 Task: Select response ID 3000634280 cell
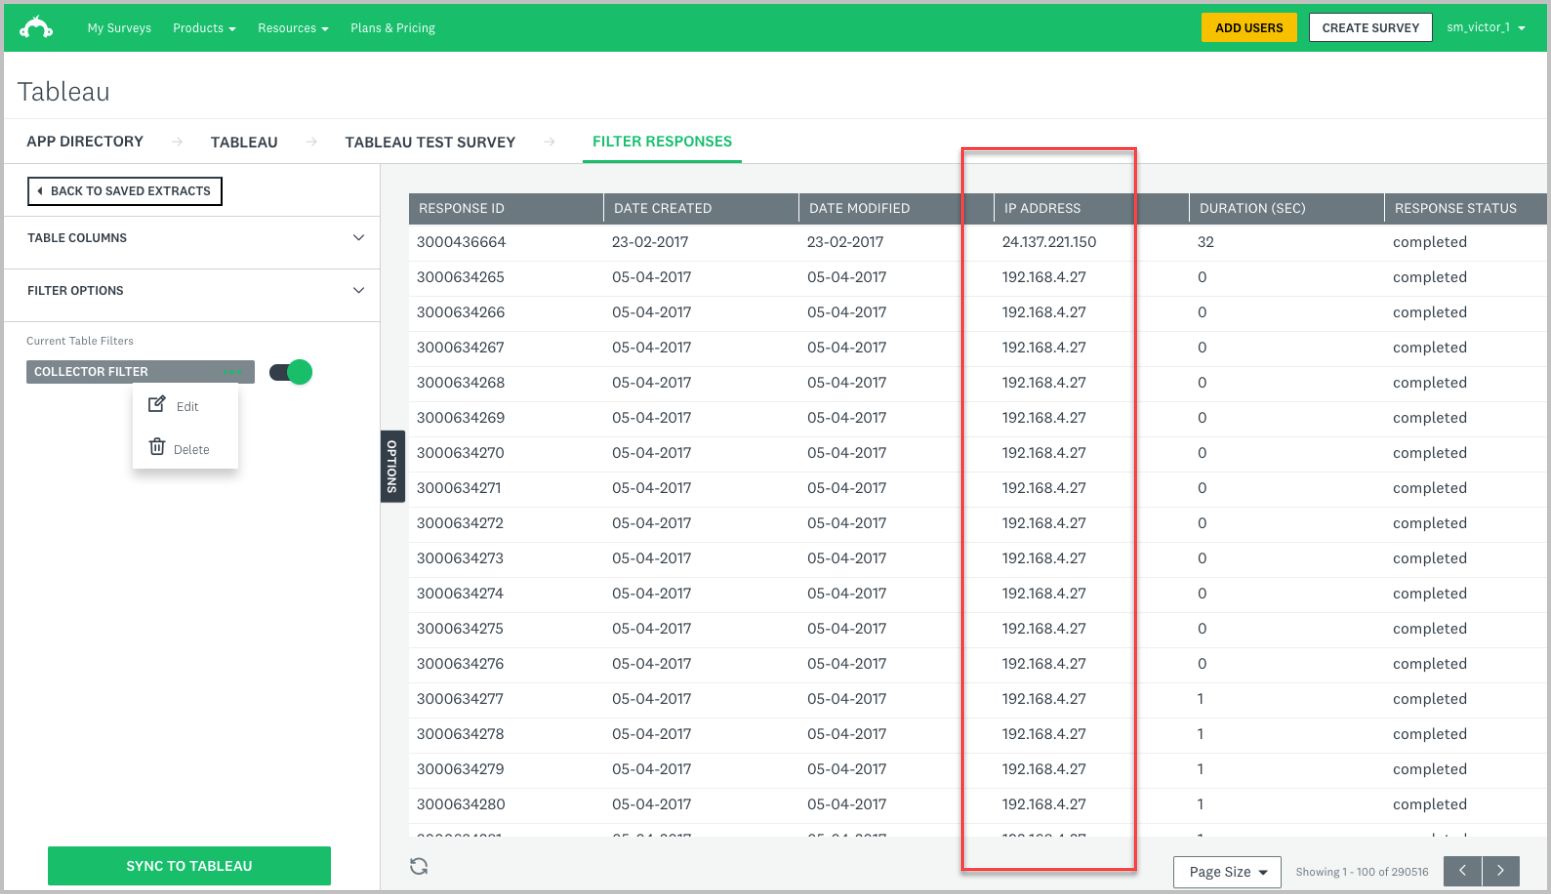pyautogui.click(x=460, y=804)
